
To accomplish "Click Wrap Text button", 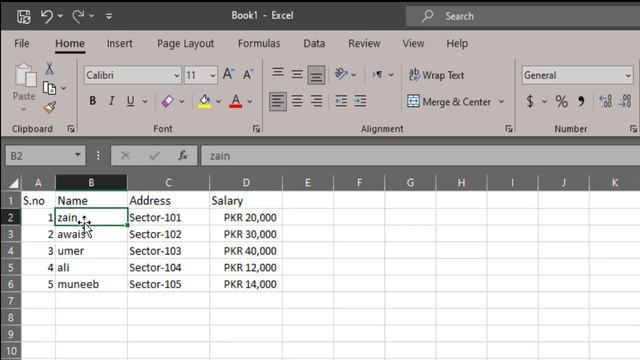I will coord(437,75).
